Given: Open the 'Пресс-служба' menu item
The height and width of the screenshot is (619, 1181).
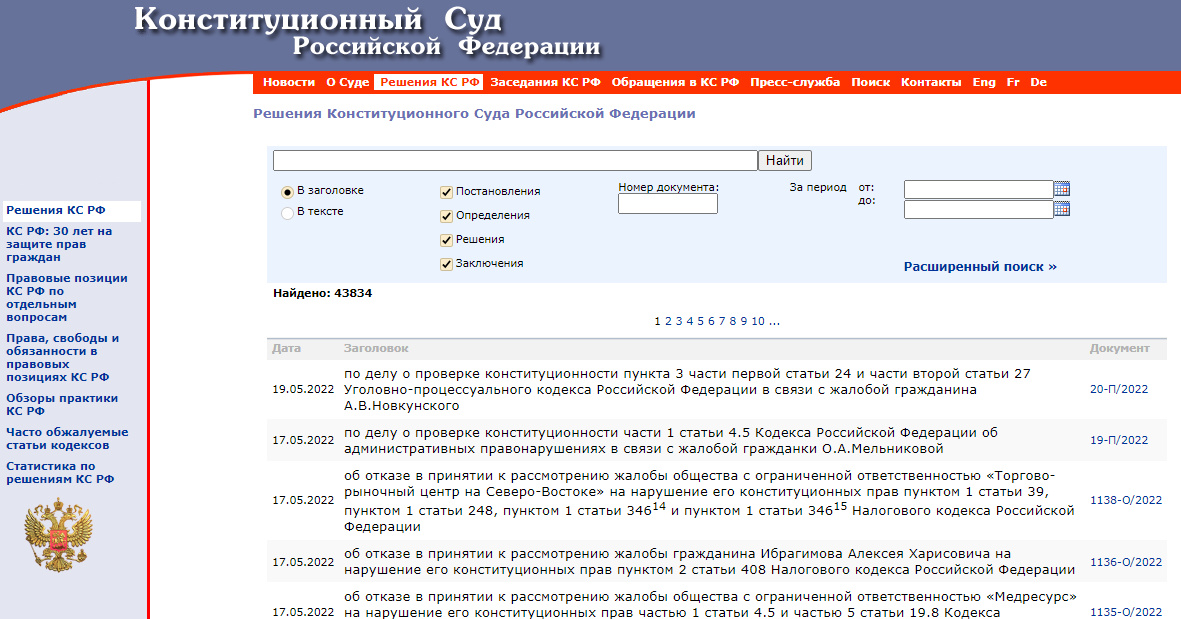Looking at the screenshot, I should point(795,82).
